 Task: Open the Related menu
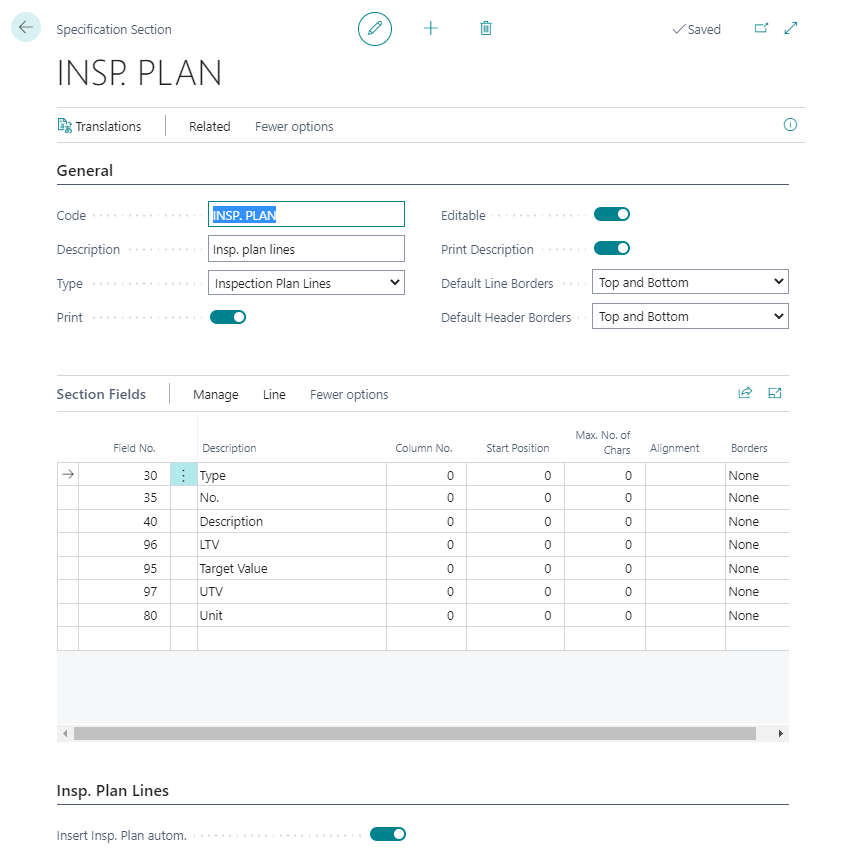tap(210, 127)
